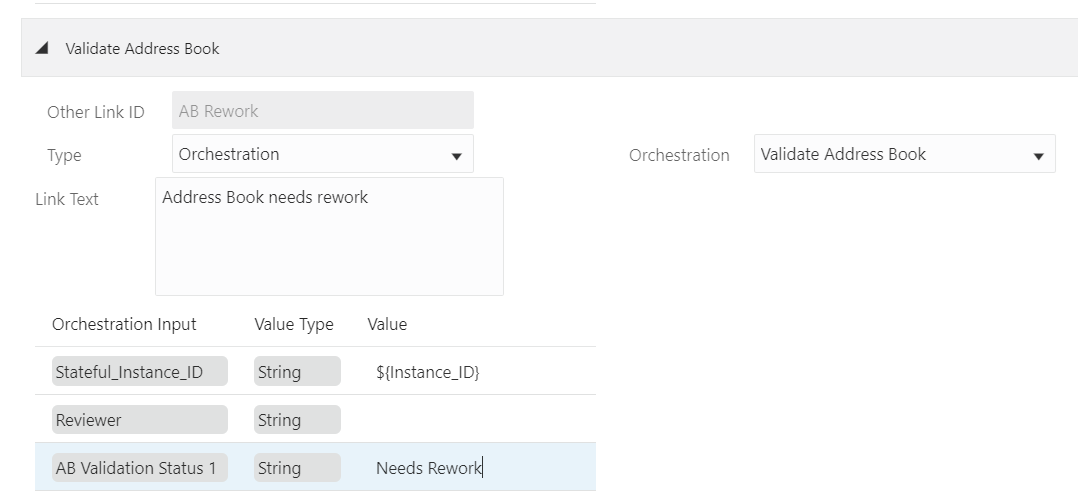The image size is (1078, 504).
Task: Click the Value column header
Action: point(387,324)
